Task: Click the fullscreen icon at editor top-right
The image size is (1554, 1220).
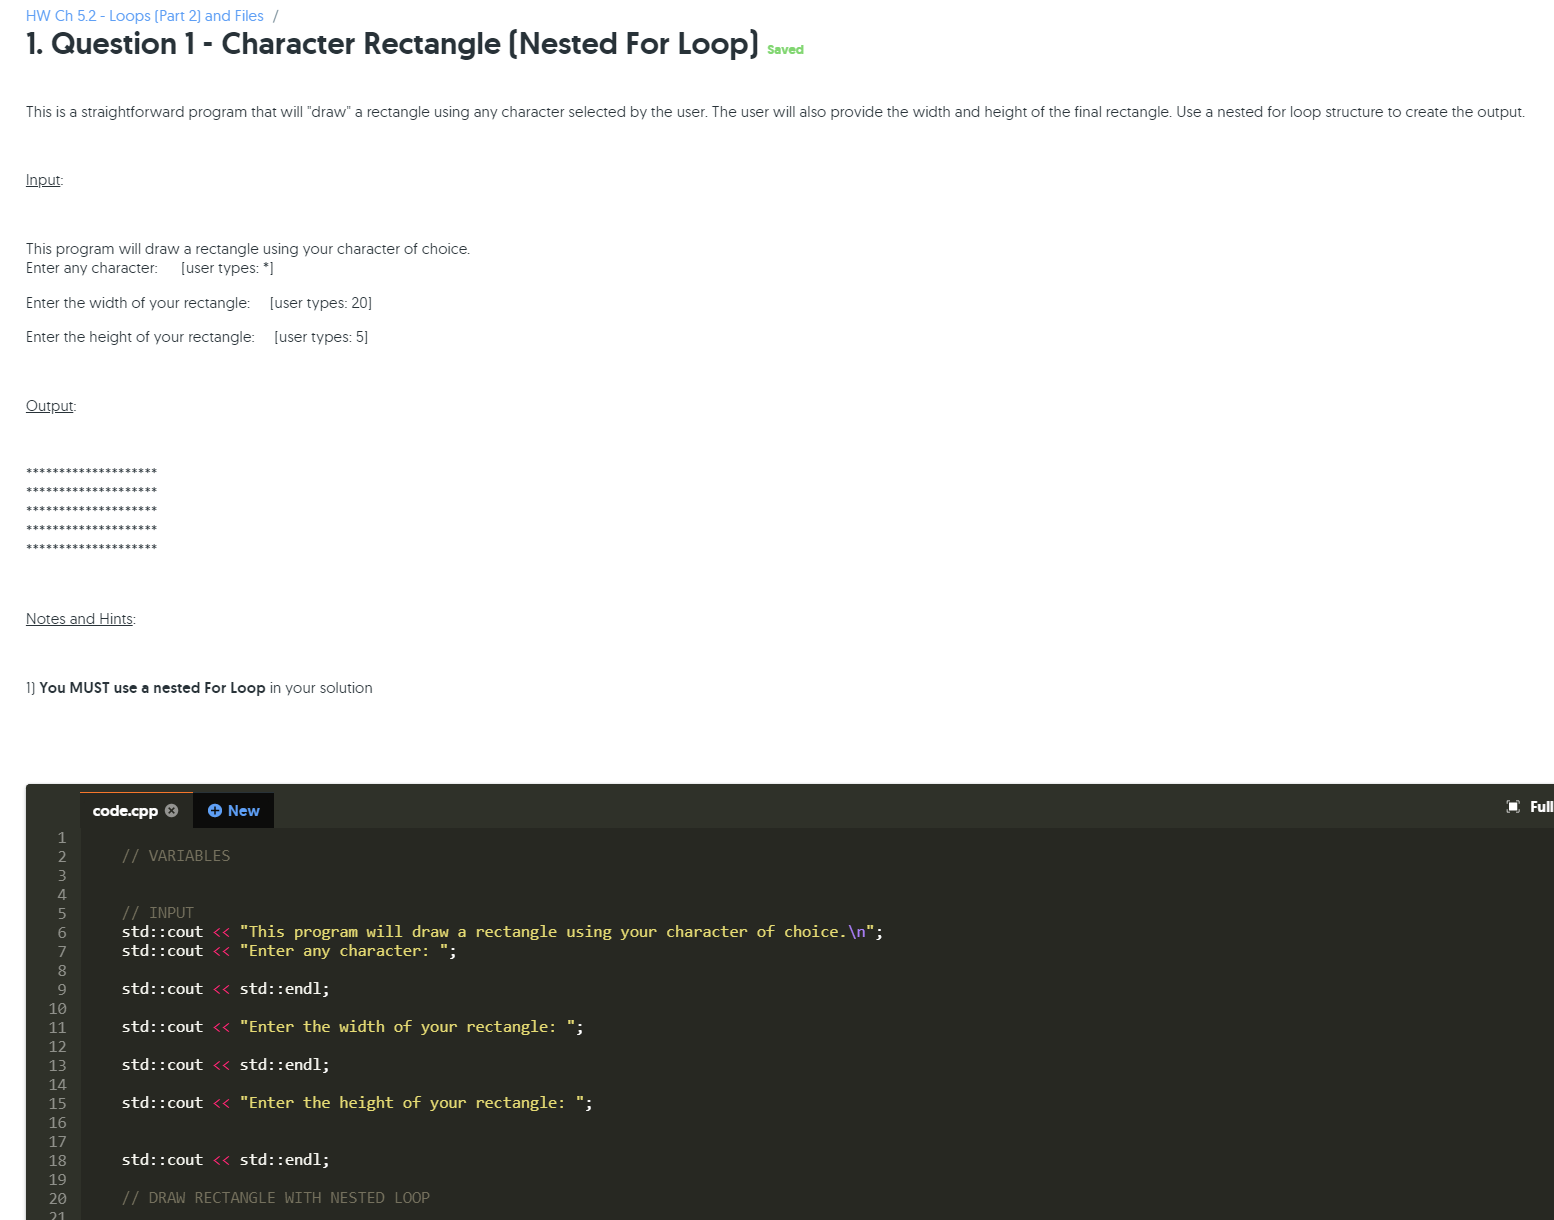Action: pos(1513,806)
